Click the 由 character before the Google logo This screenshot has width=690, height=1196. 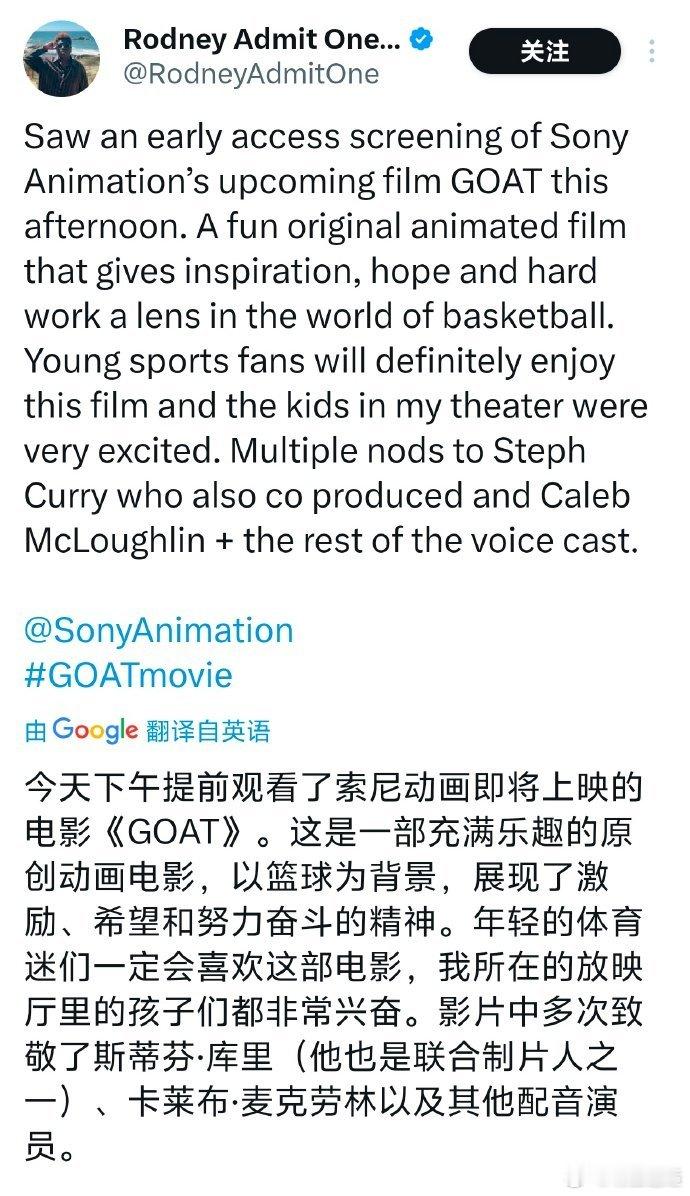pyautogui.click(x=35, y=731)
